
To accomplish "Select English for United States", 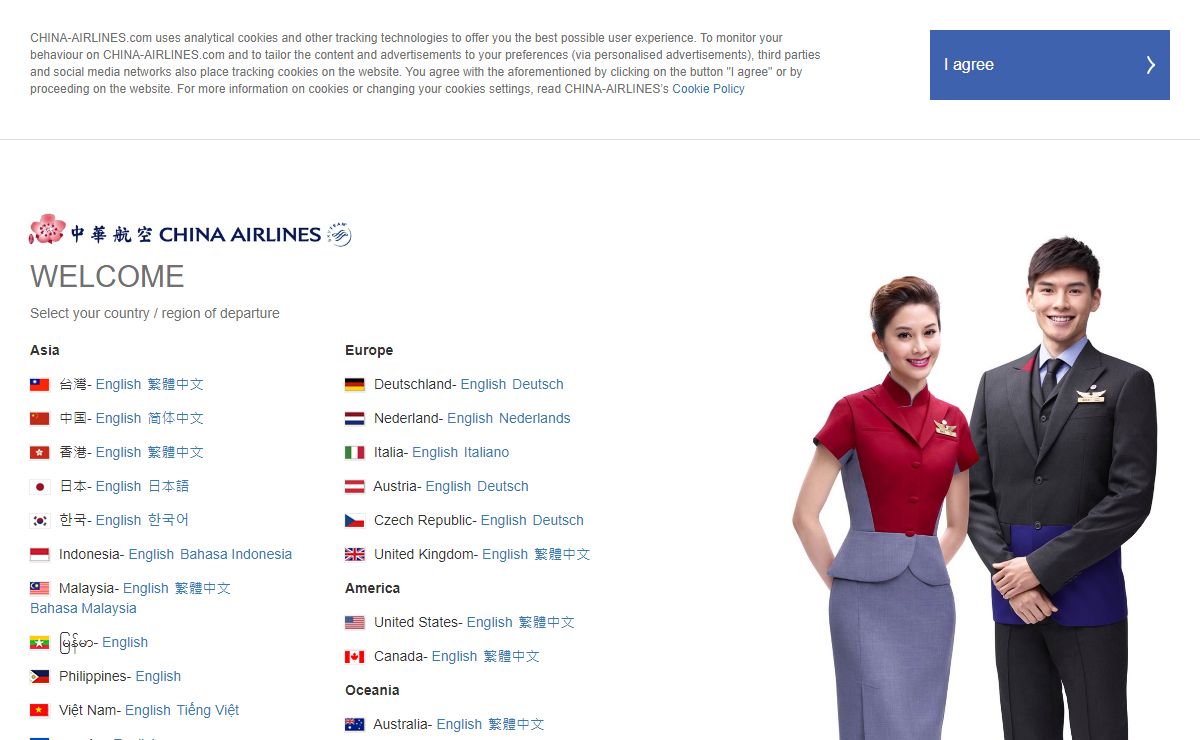I will pyautogui.click(x=490, y=622).
